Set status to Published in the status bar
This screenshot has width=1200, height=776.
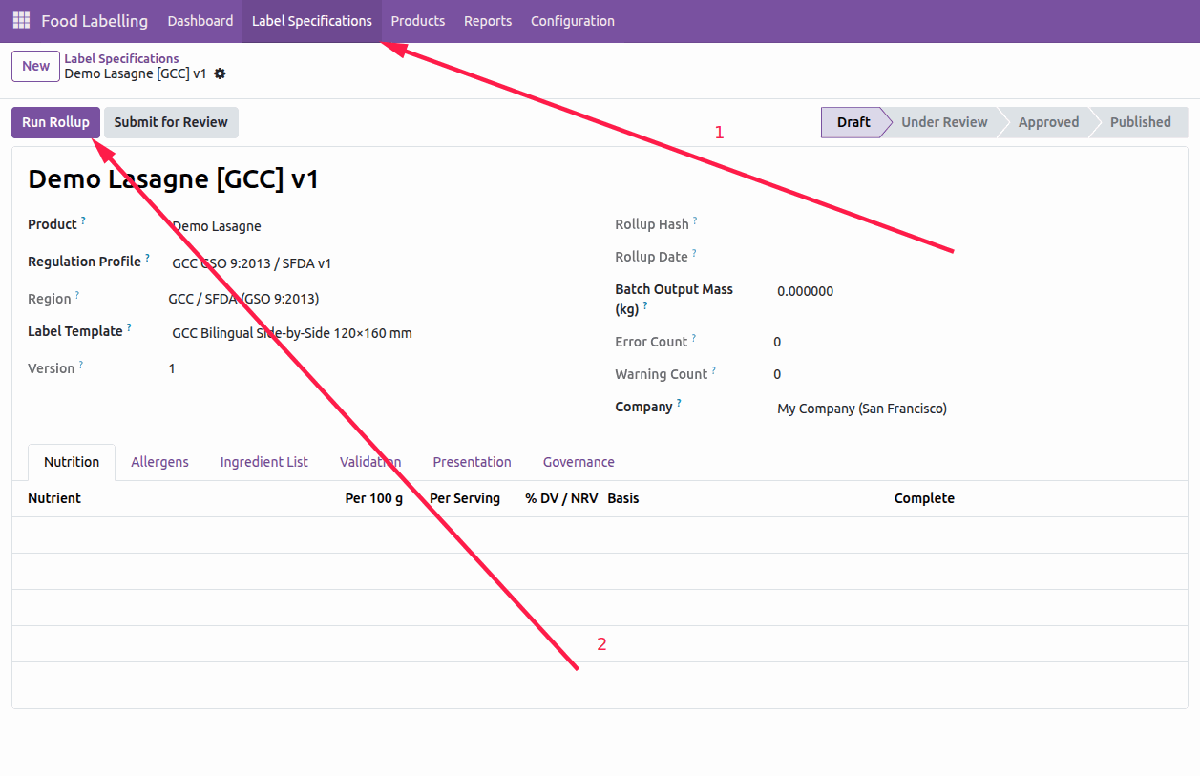(1140, 122)
